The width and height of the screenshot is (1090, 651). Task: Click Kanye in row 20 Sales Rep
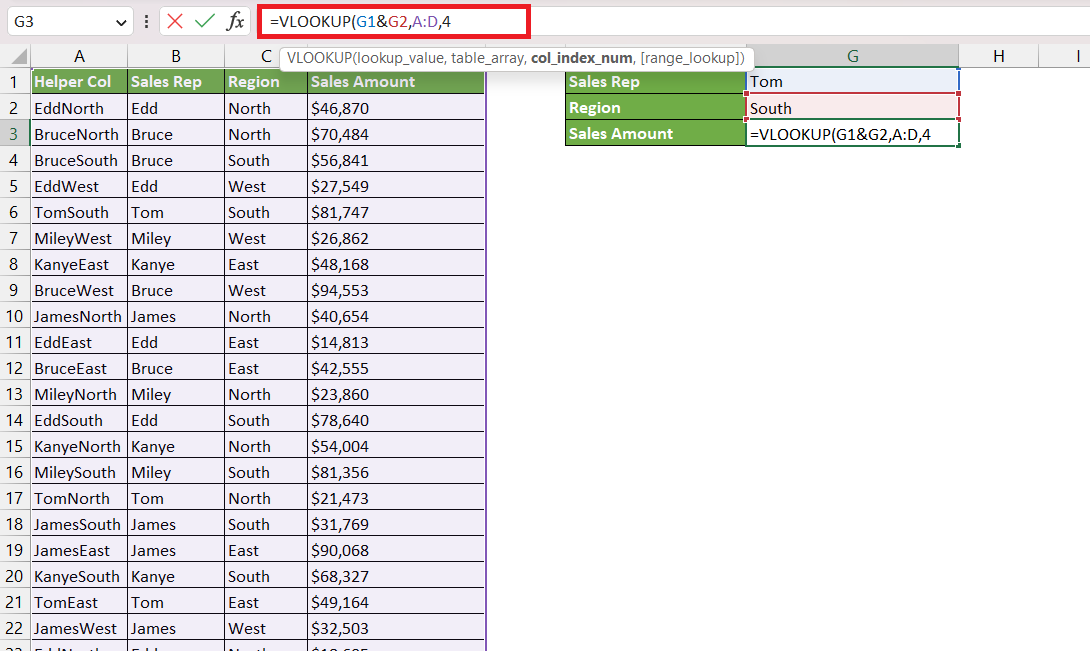[176, 577]
